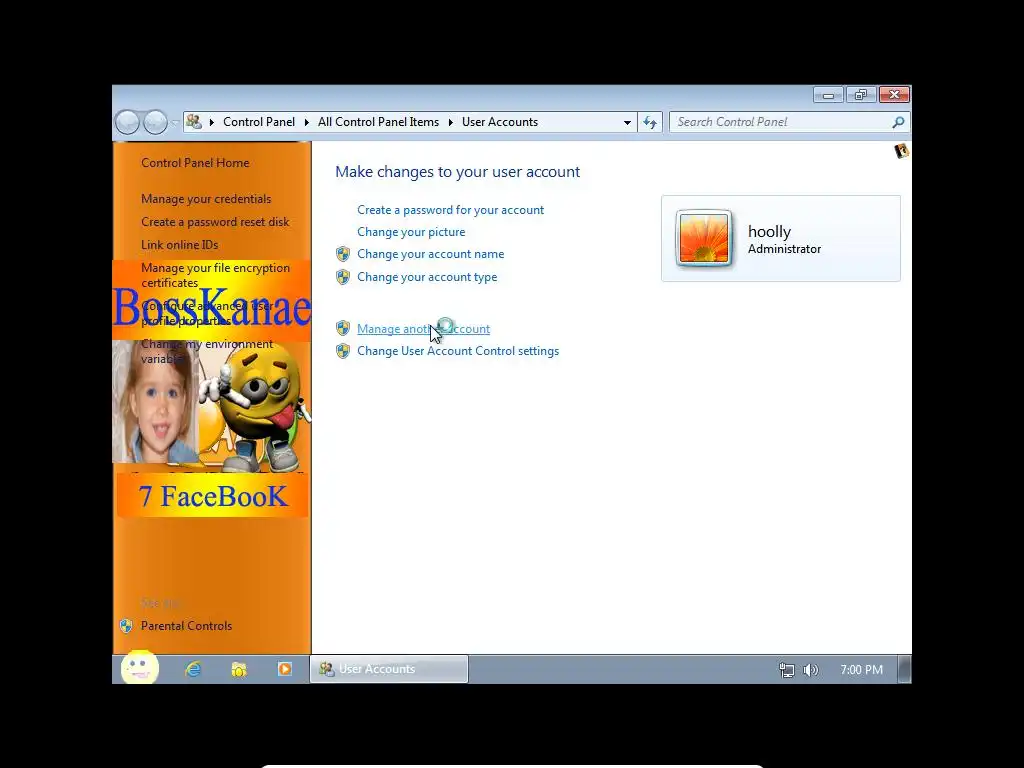
Task: Click the magnifier search icon
Action: (x=899, y=122)
